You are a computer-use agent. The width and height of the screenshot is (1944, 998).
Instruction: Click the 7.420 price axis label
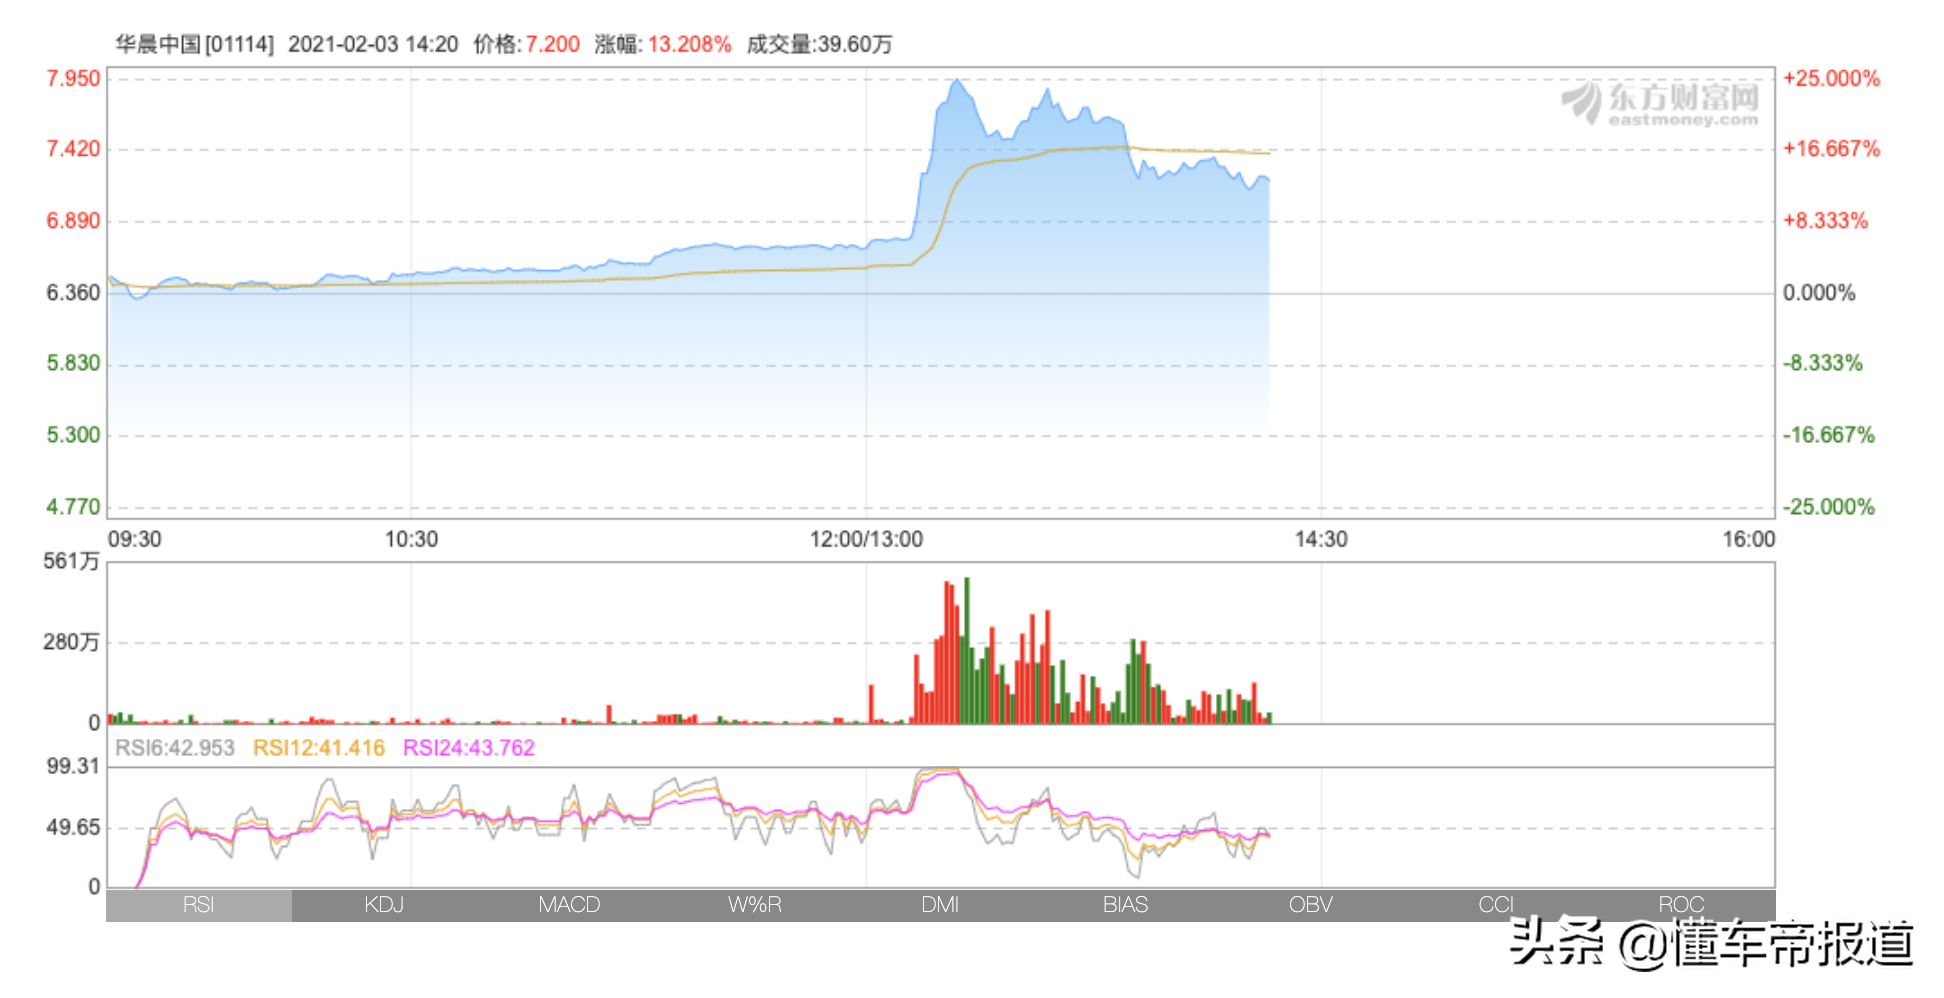(74, 149)
